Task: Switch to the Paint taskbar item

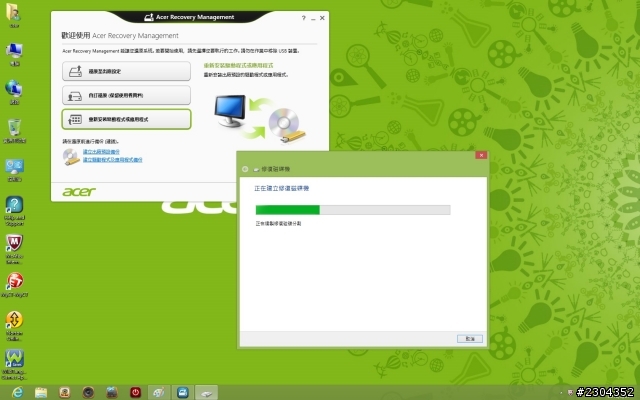Action: point(159,393)
